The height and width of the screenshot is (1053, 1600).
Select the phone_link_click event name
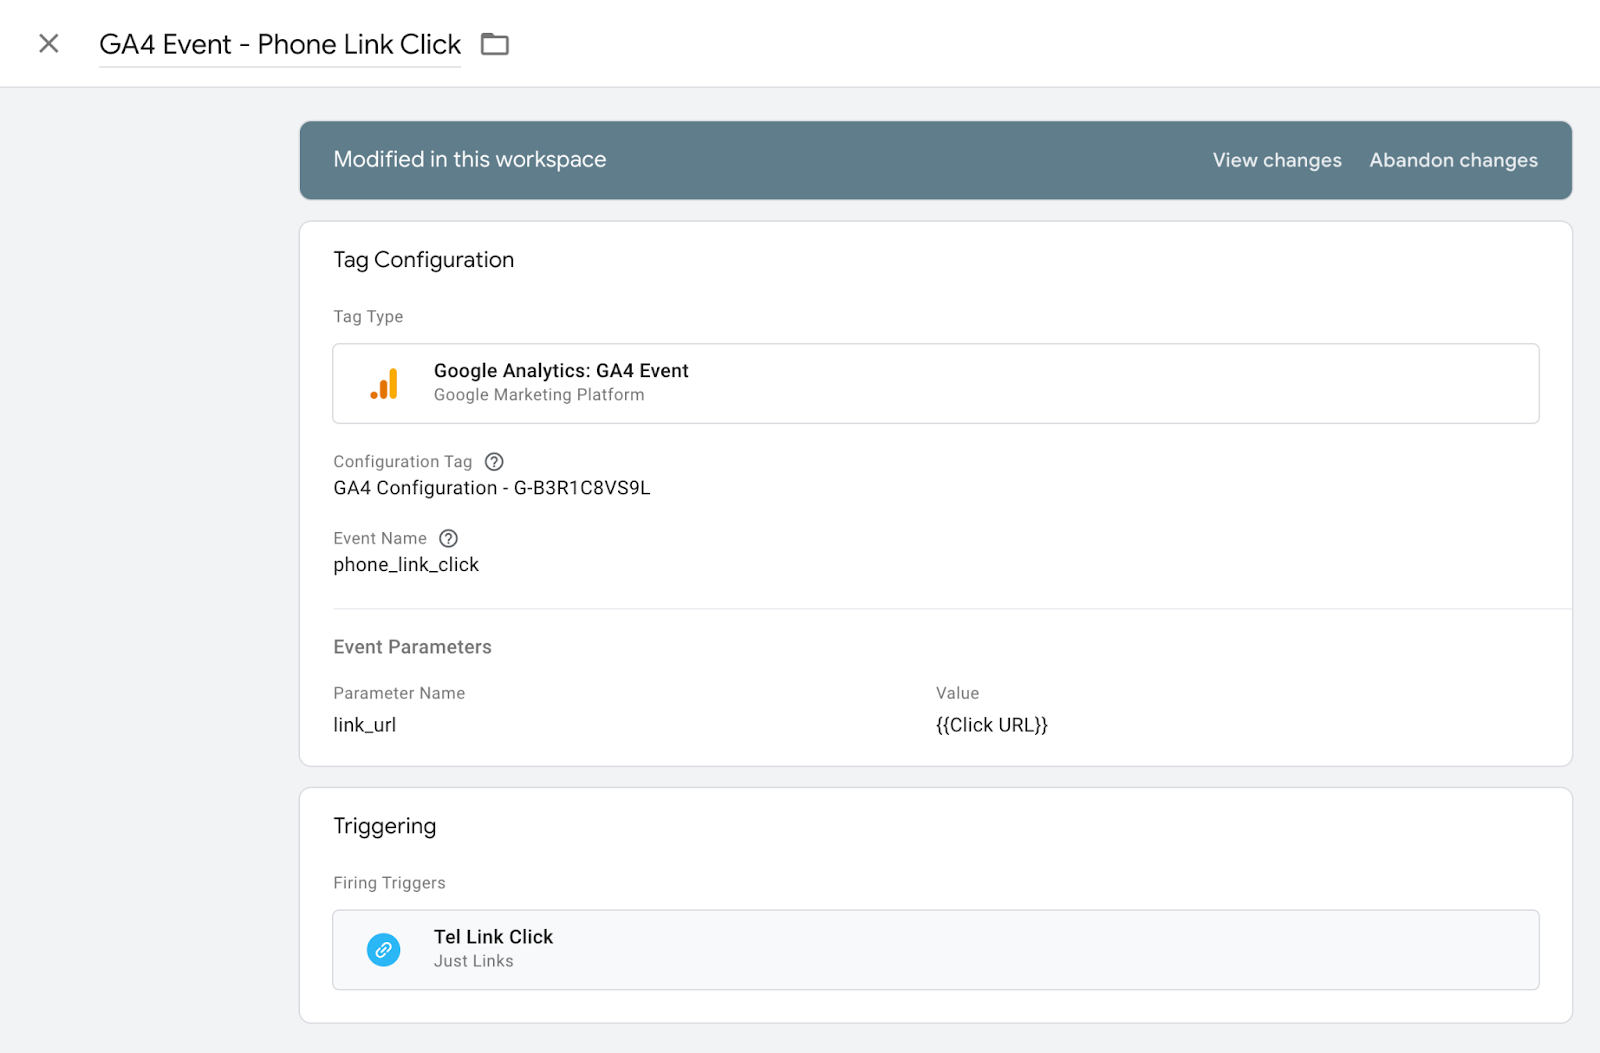(x=406, y=565)
